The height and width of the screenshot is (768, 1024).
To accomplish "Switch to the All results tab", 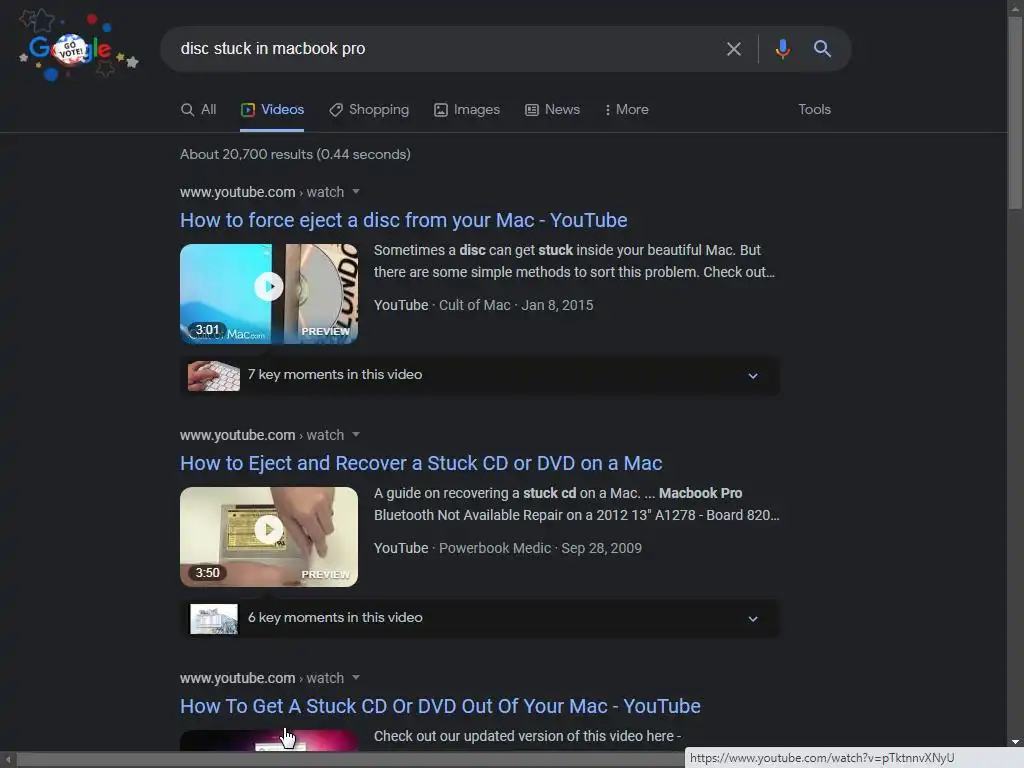I will pos(199,110).
